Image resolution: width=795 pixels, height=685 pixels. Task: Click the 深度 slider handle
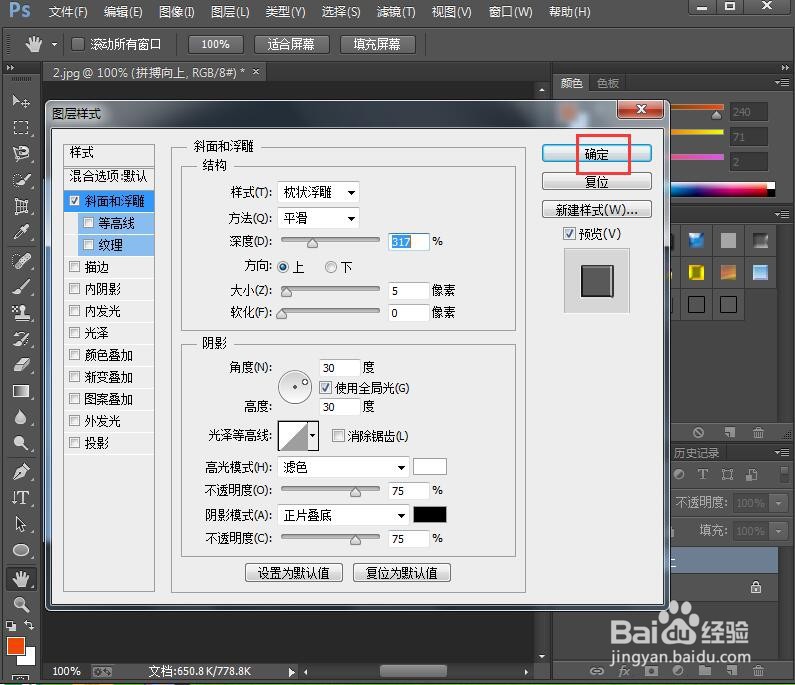[312, 243]
